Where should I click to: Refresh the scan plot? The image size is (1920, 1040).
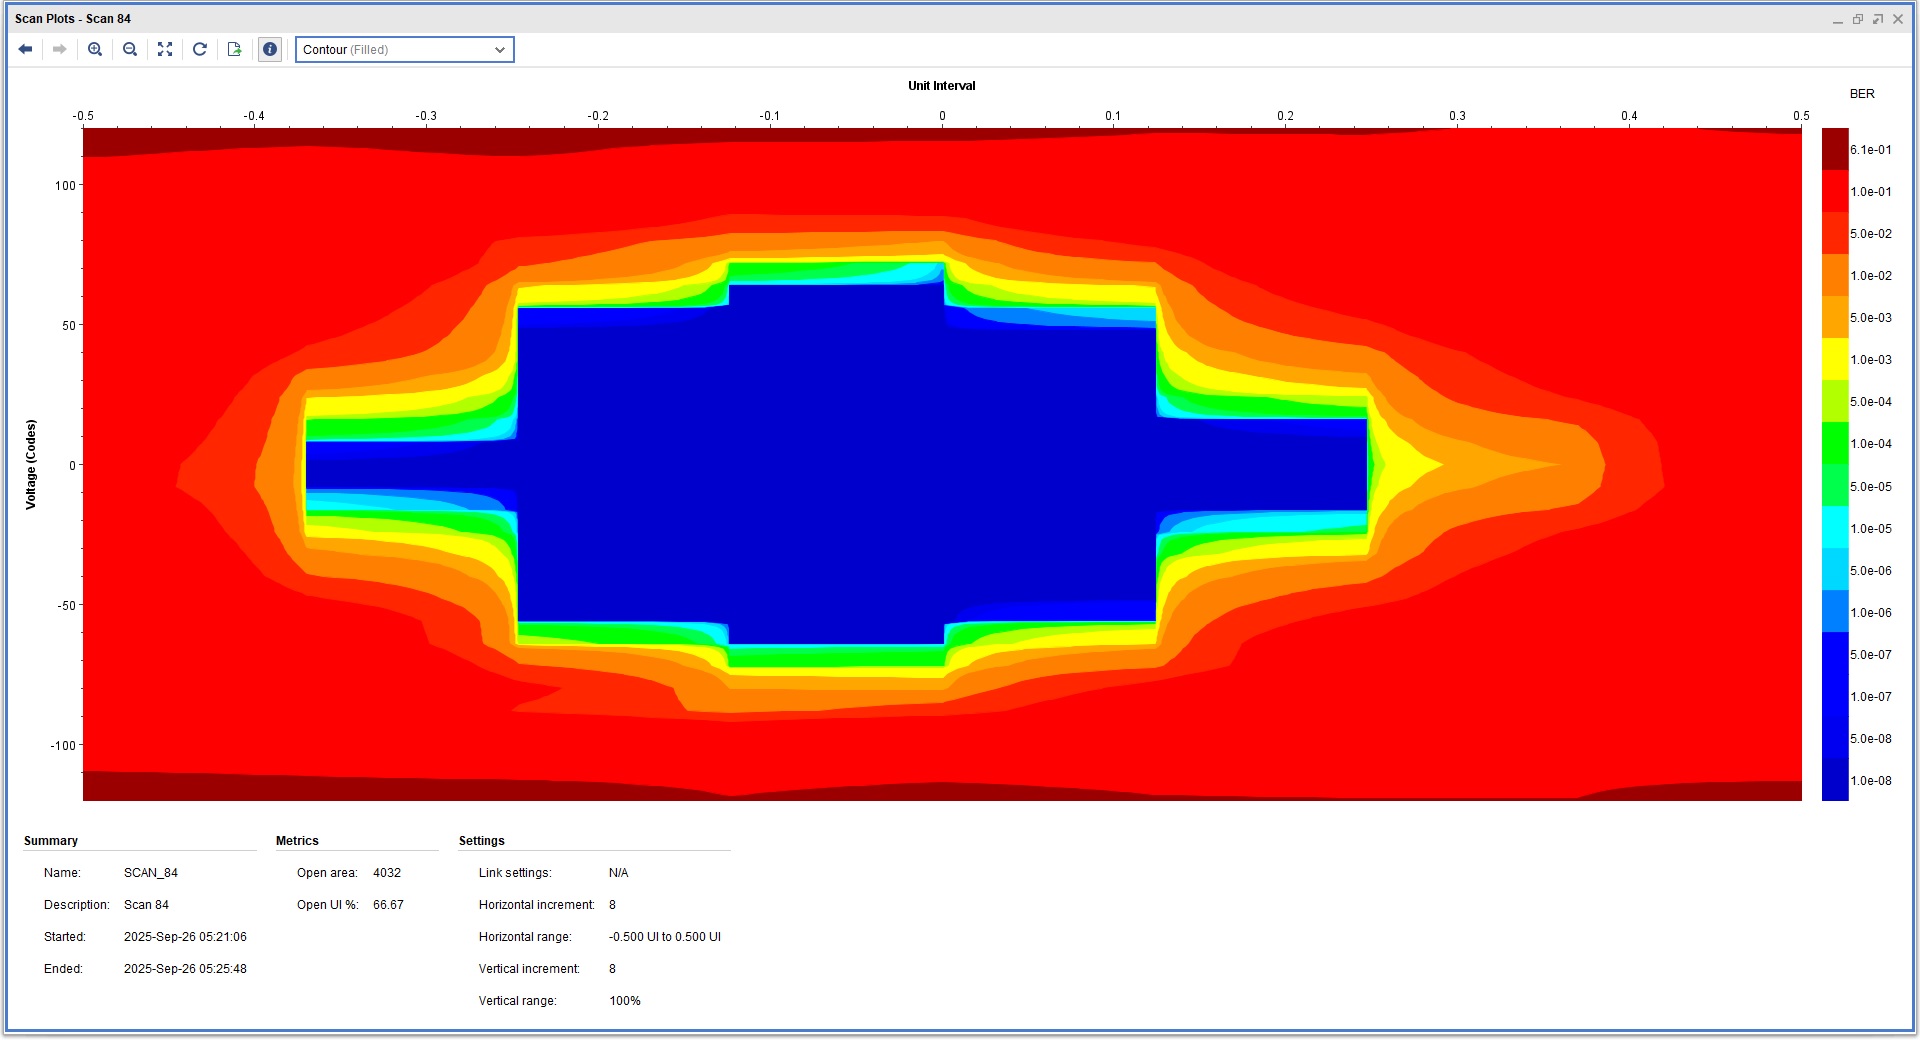coord(200,49)
